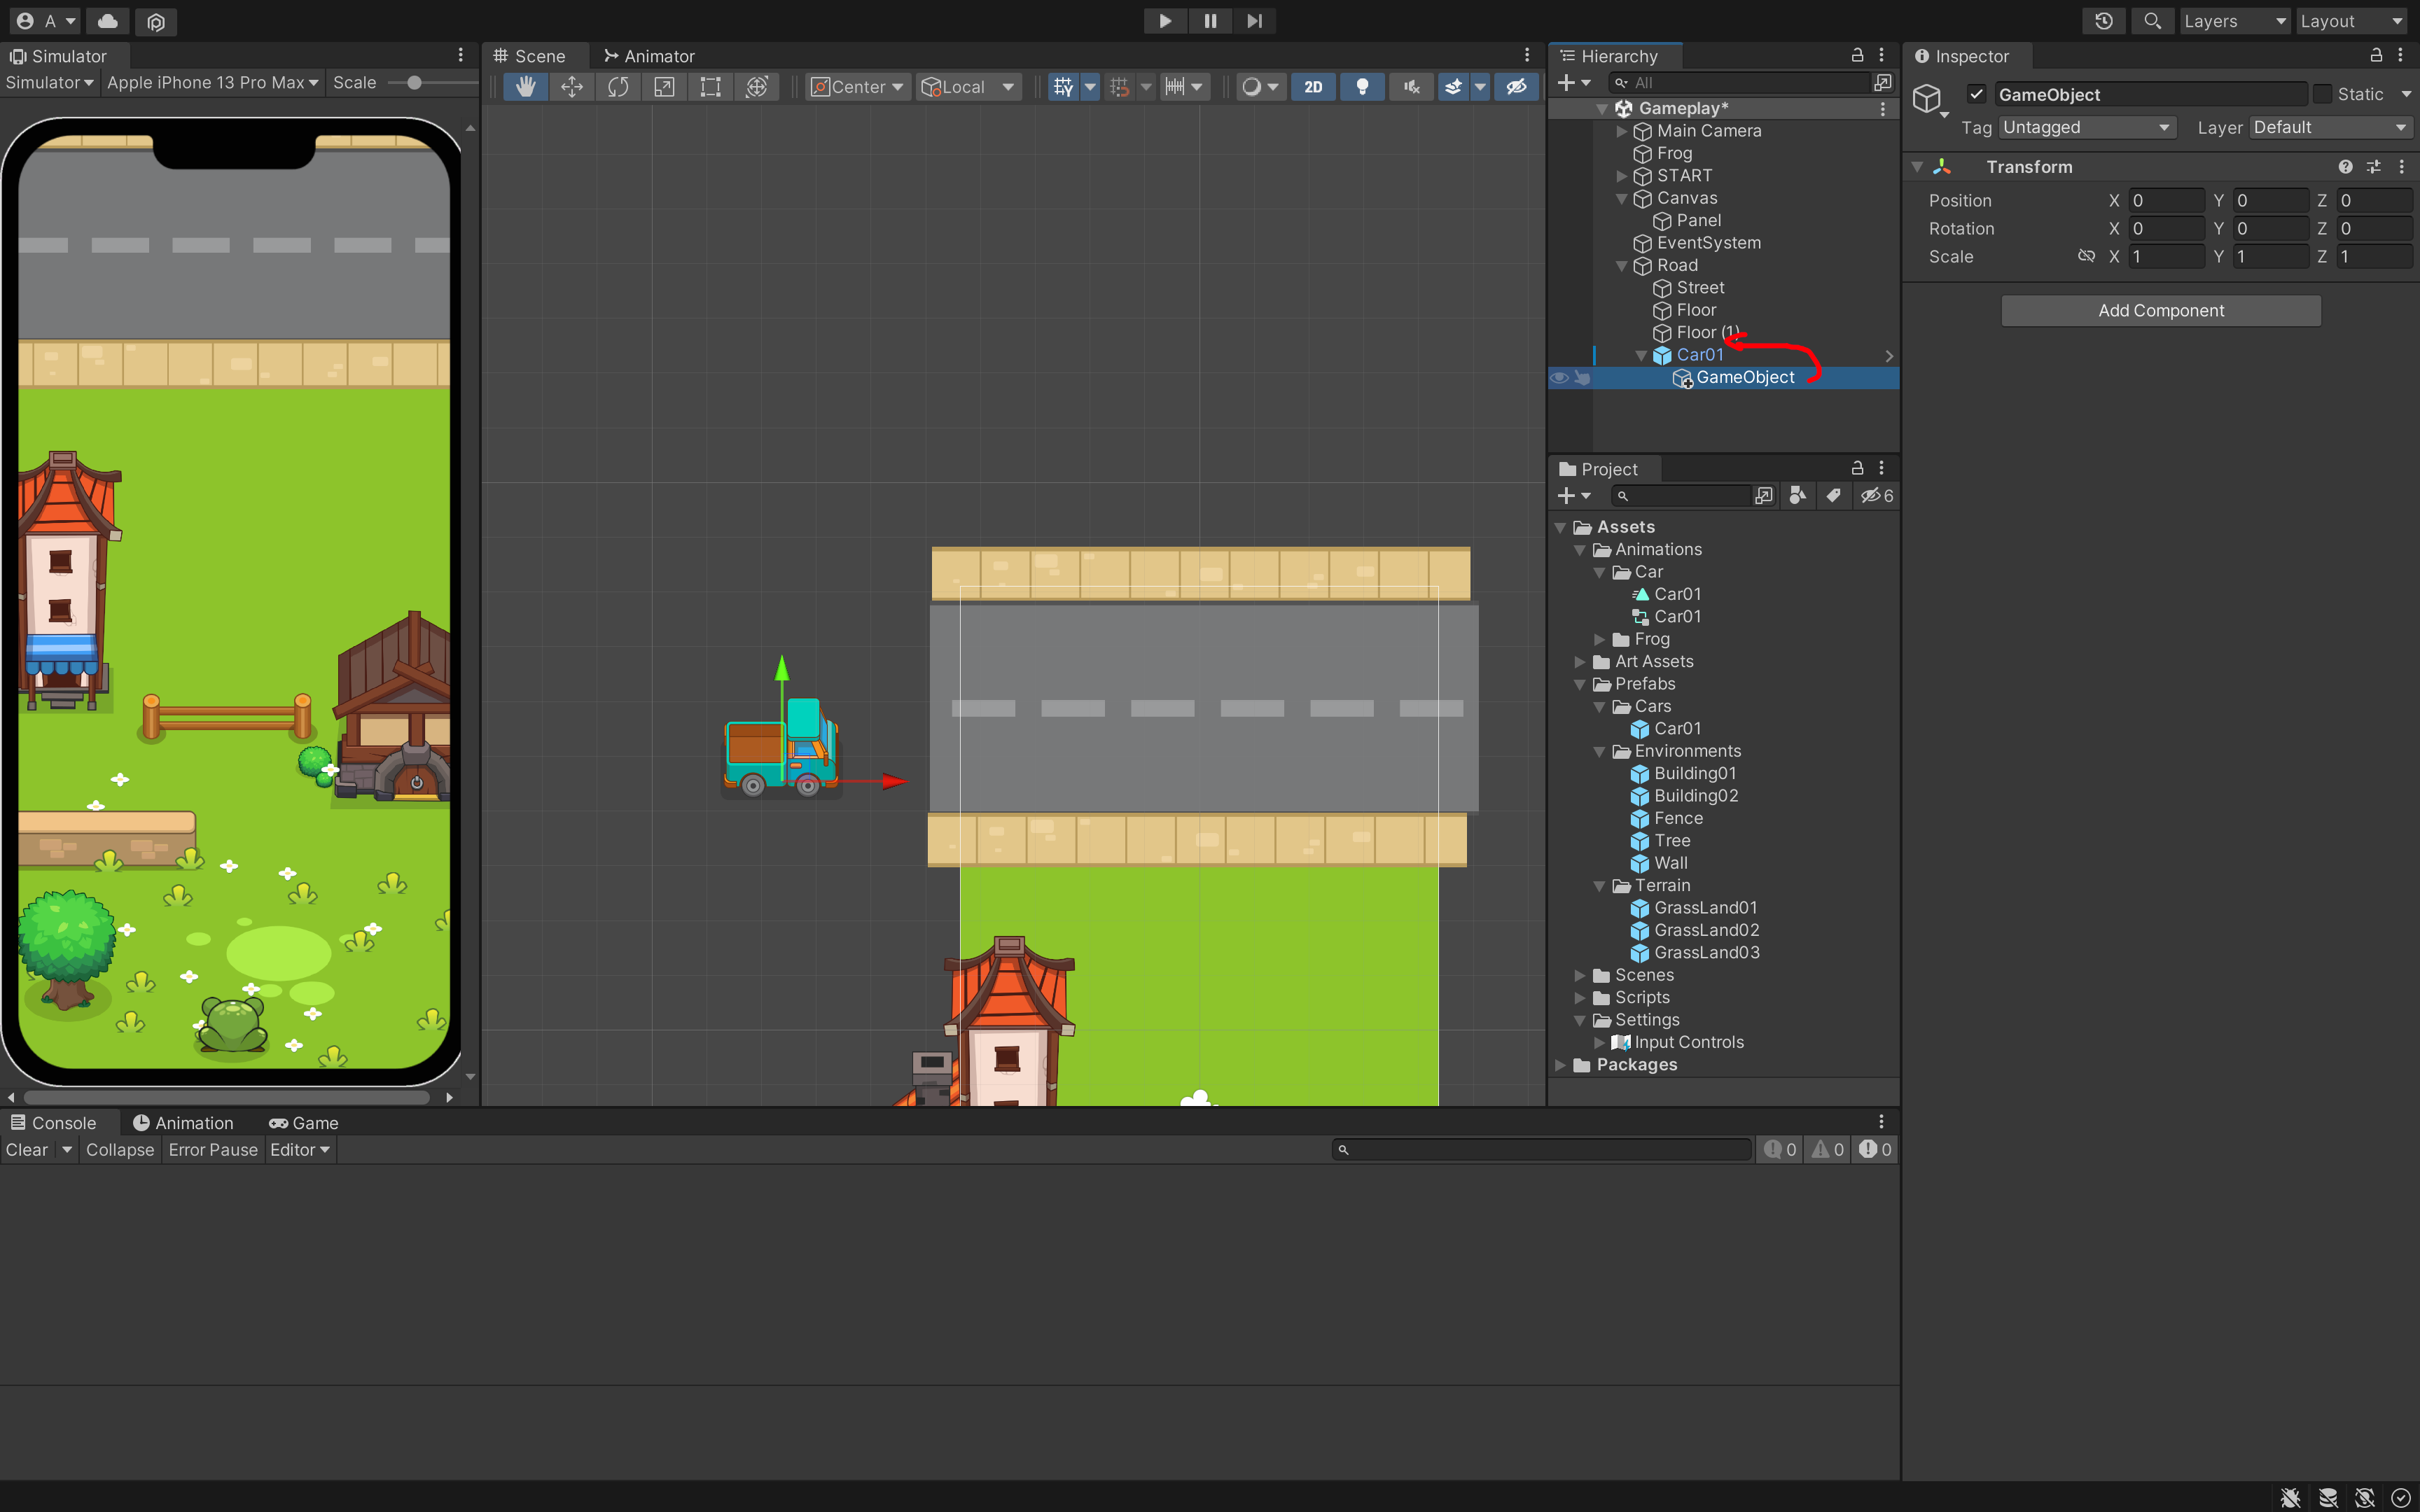This screenshot has width=2420, height=1512.
Task: Click the Project search-by-label icon
Action: tap(1833, 495)
